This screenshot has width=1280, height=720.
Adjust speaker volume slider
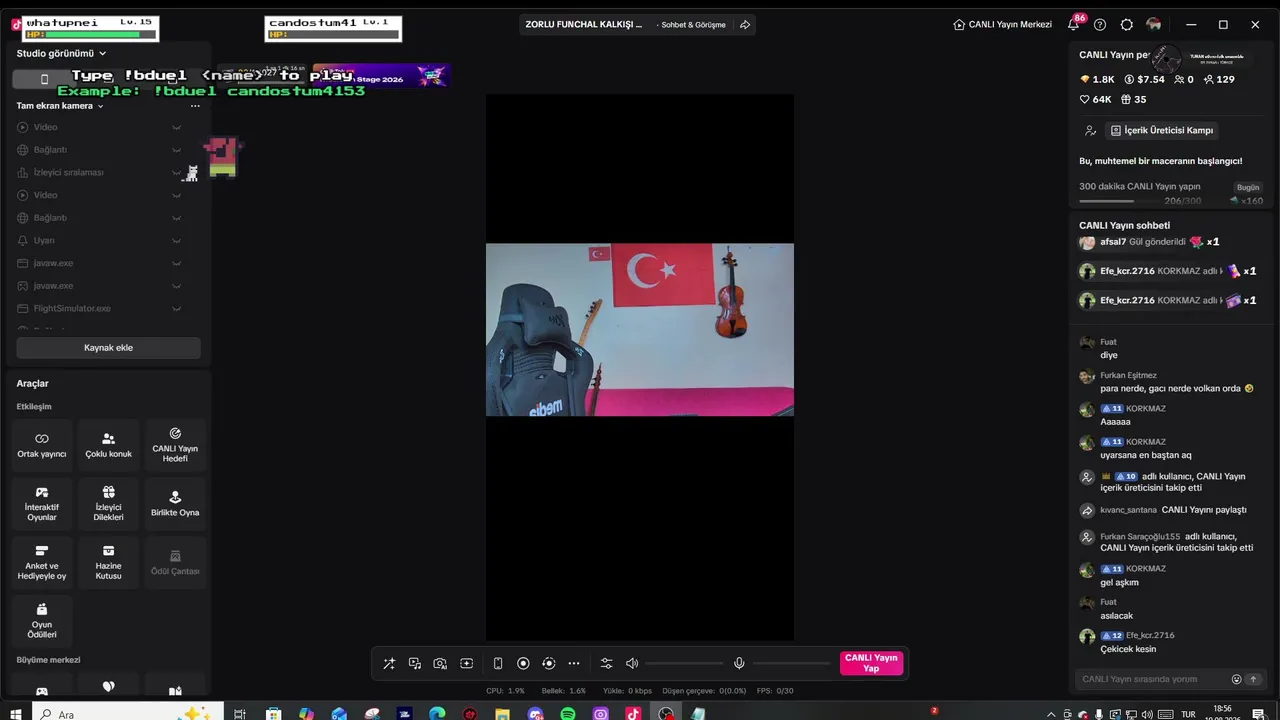[684, 663]
